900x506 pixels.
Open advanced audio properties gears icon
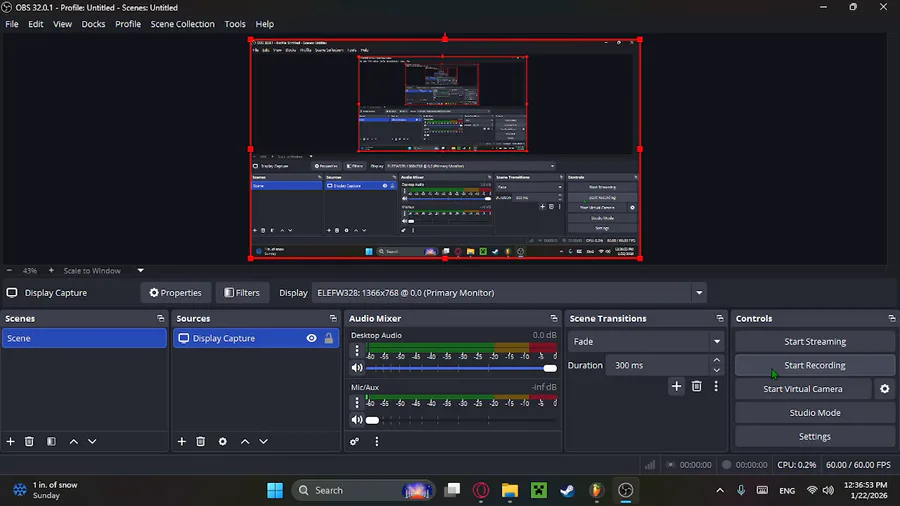click(x=355, y=441)
